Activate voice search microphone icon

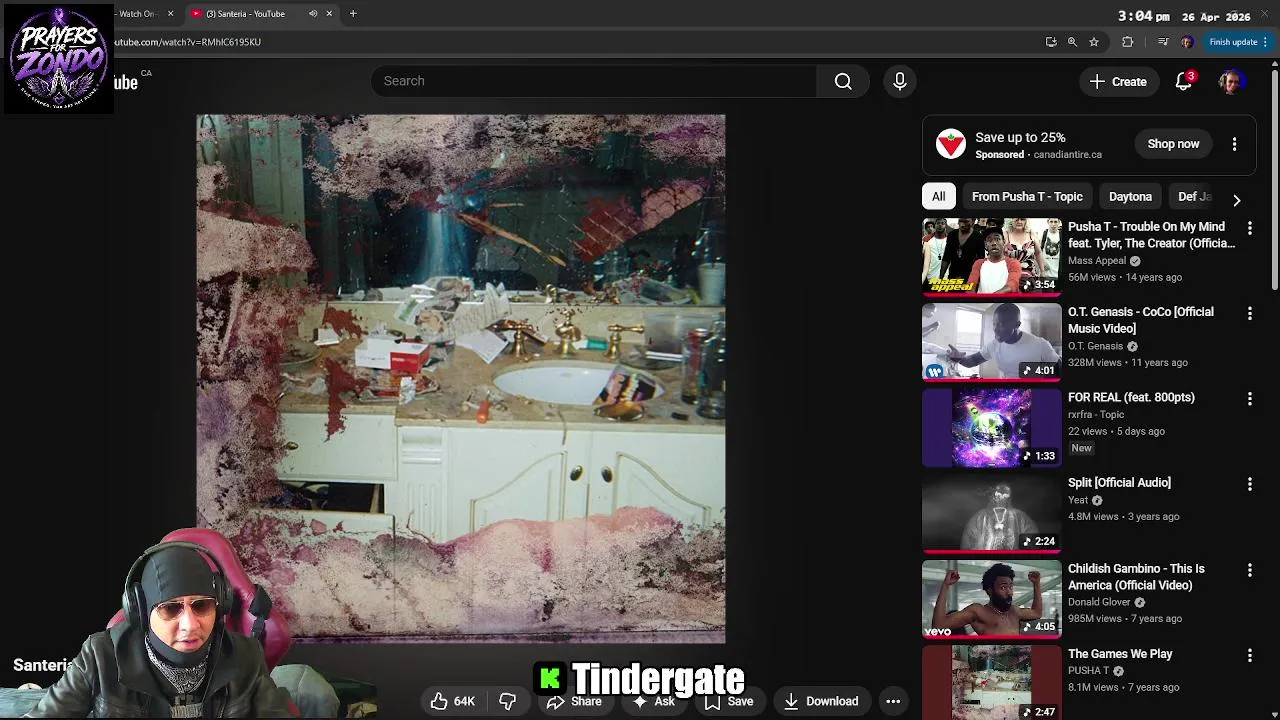pos(900,81)
